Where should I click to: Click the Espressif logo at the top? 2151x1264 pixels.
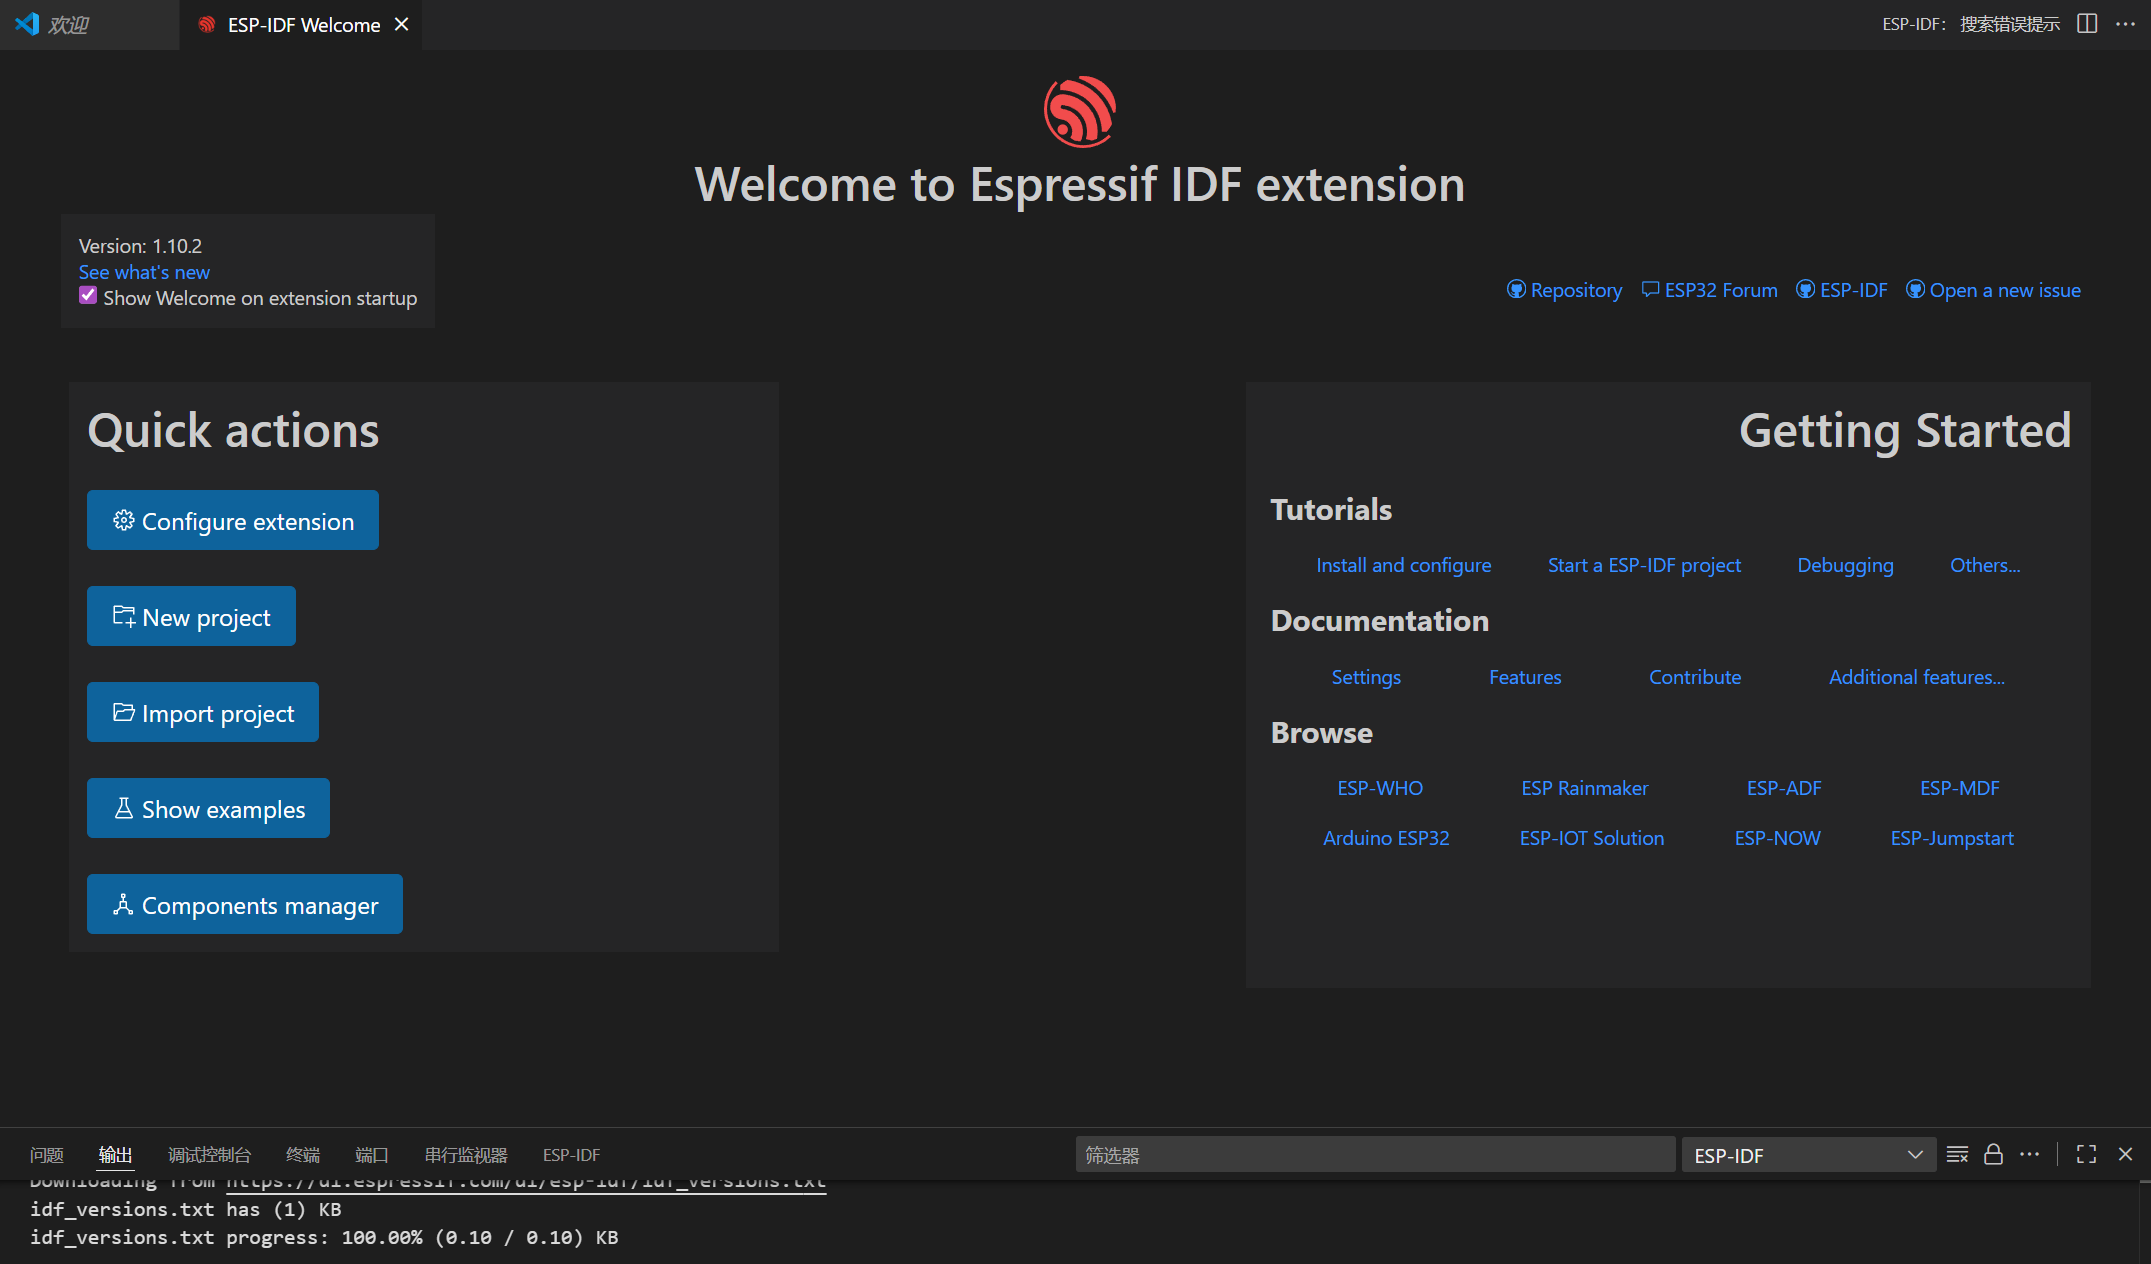pos(1080,111)
